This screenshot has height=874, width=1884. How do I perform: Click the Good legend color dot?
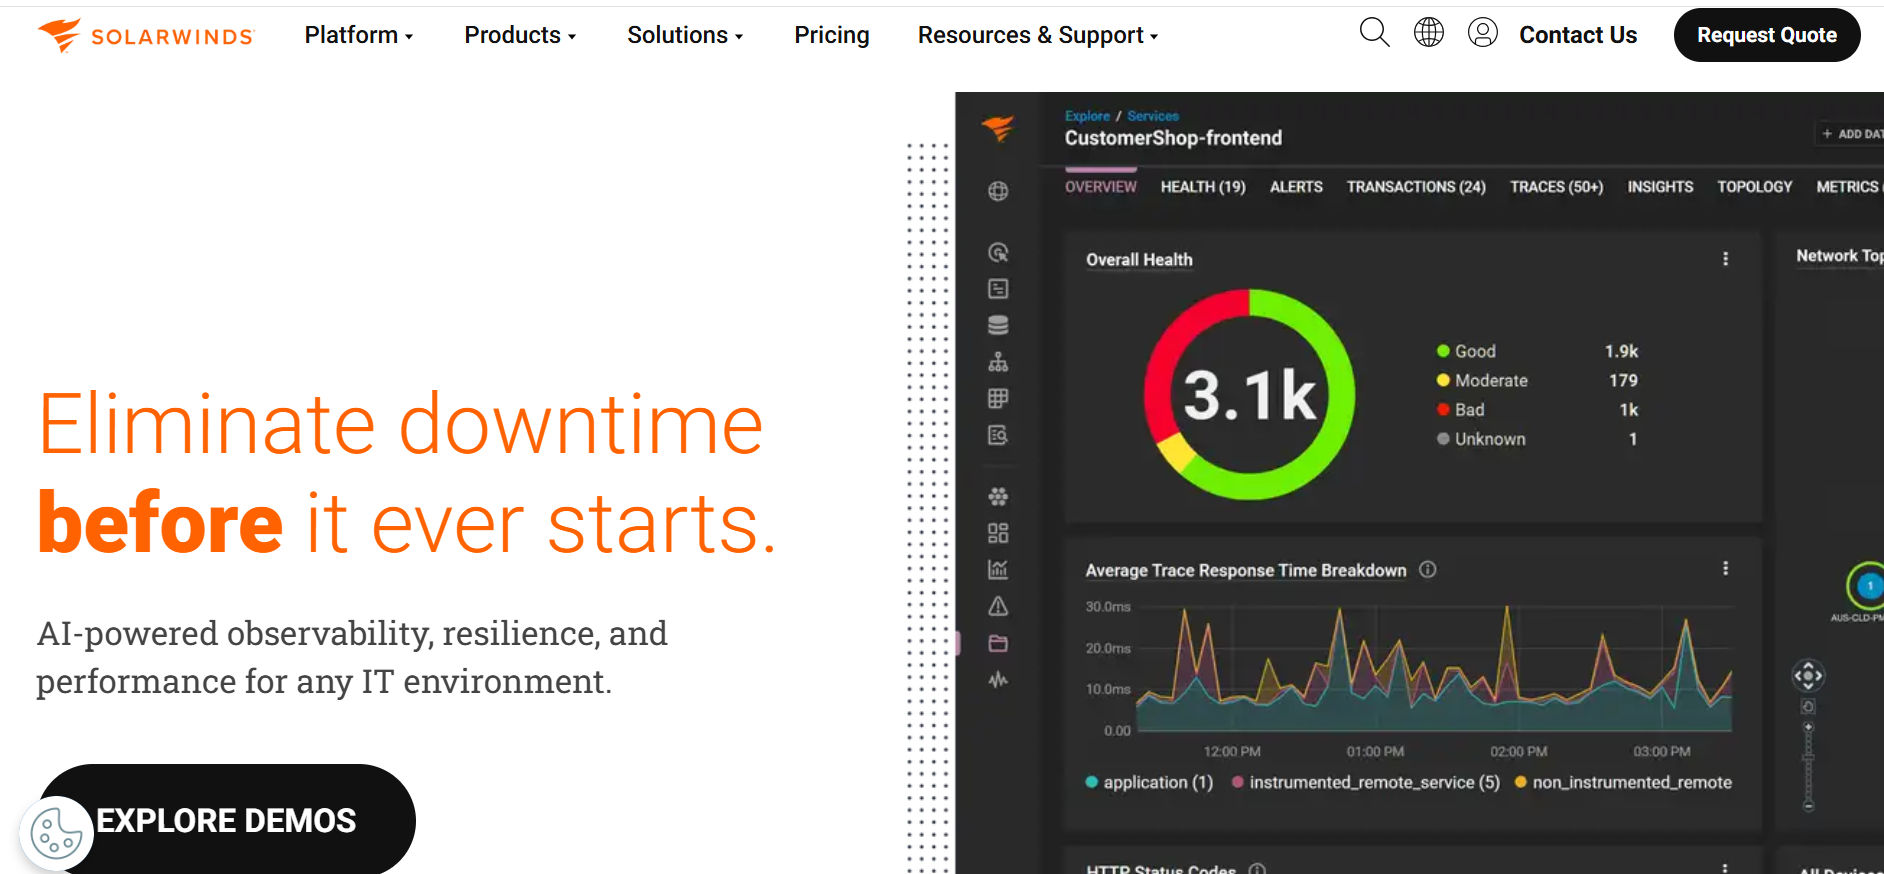1443,351
